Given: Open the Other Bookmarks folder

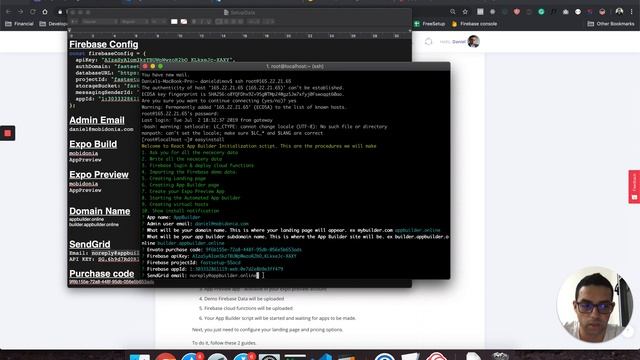Looking at the screenshot, I should click(x=611, y=24).
